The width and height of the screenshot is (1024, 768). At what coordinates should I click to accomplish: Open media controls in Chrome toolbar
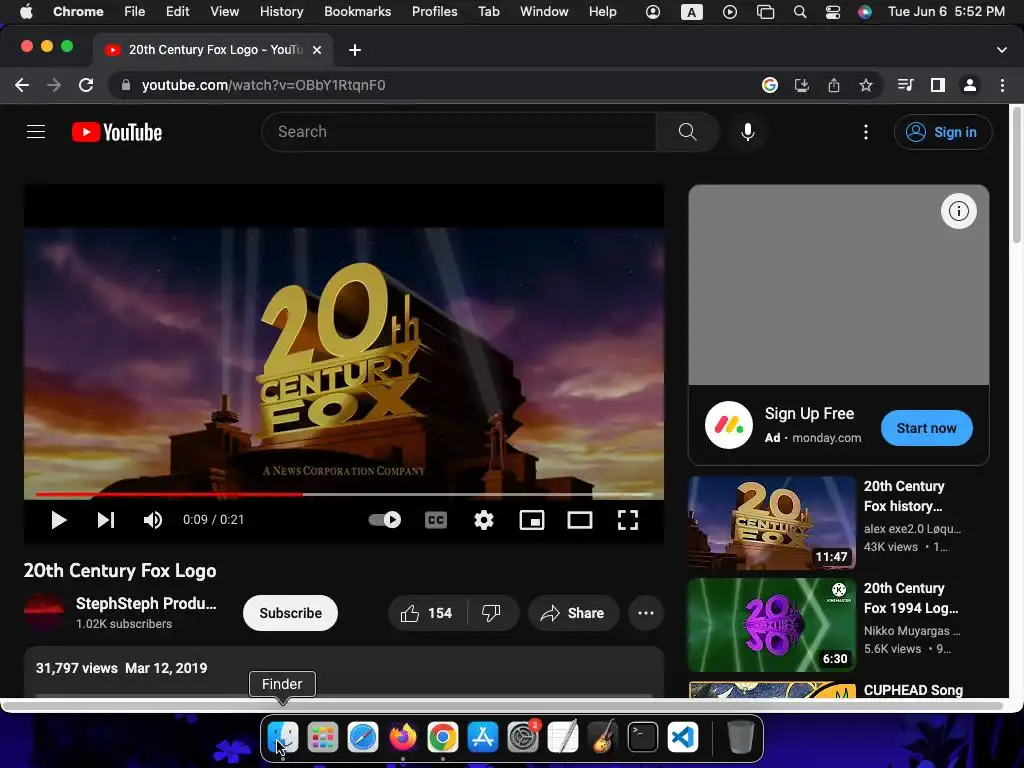point(905,85)
